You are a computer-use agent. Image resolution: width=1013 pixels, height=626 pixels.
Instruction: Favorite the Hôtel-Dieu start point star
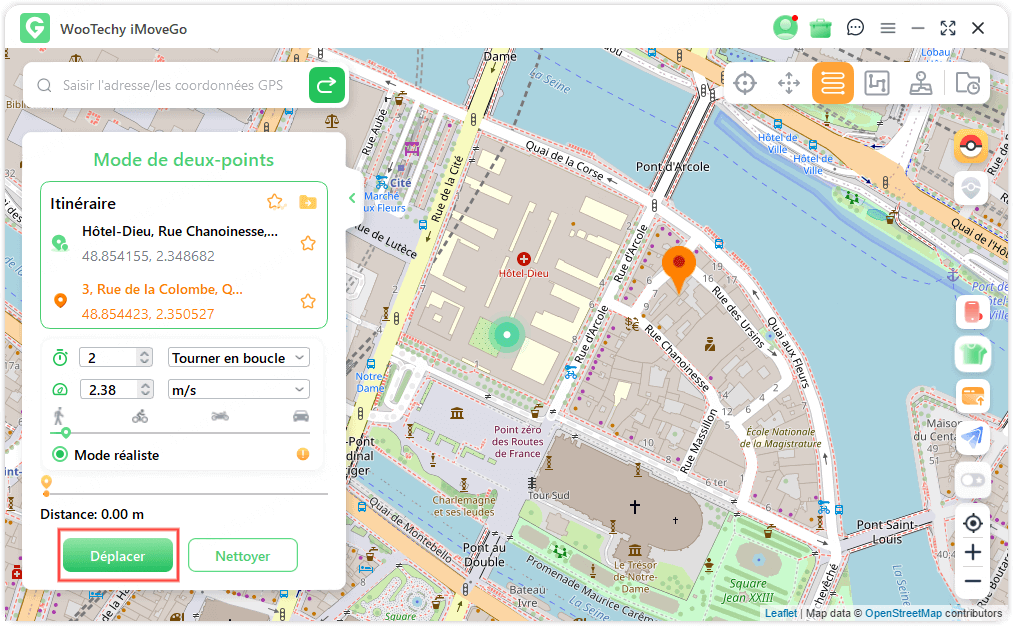click(308, 243)
